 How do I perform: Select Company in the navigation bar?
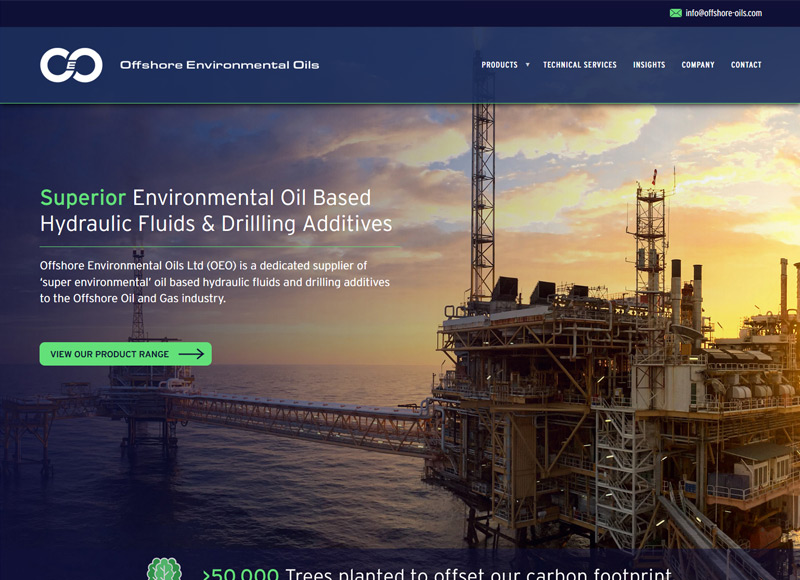[x=698, y=65]
